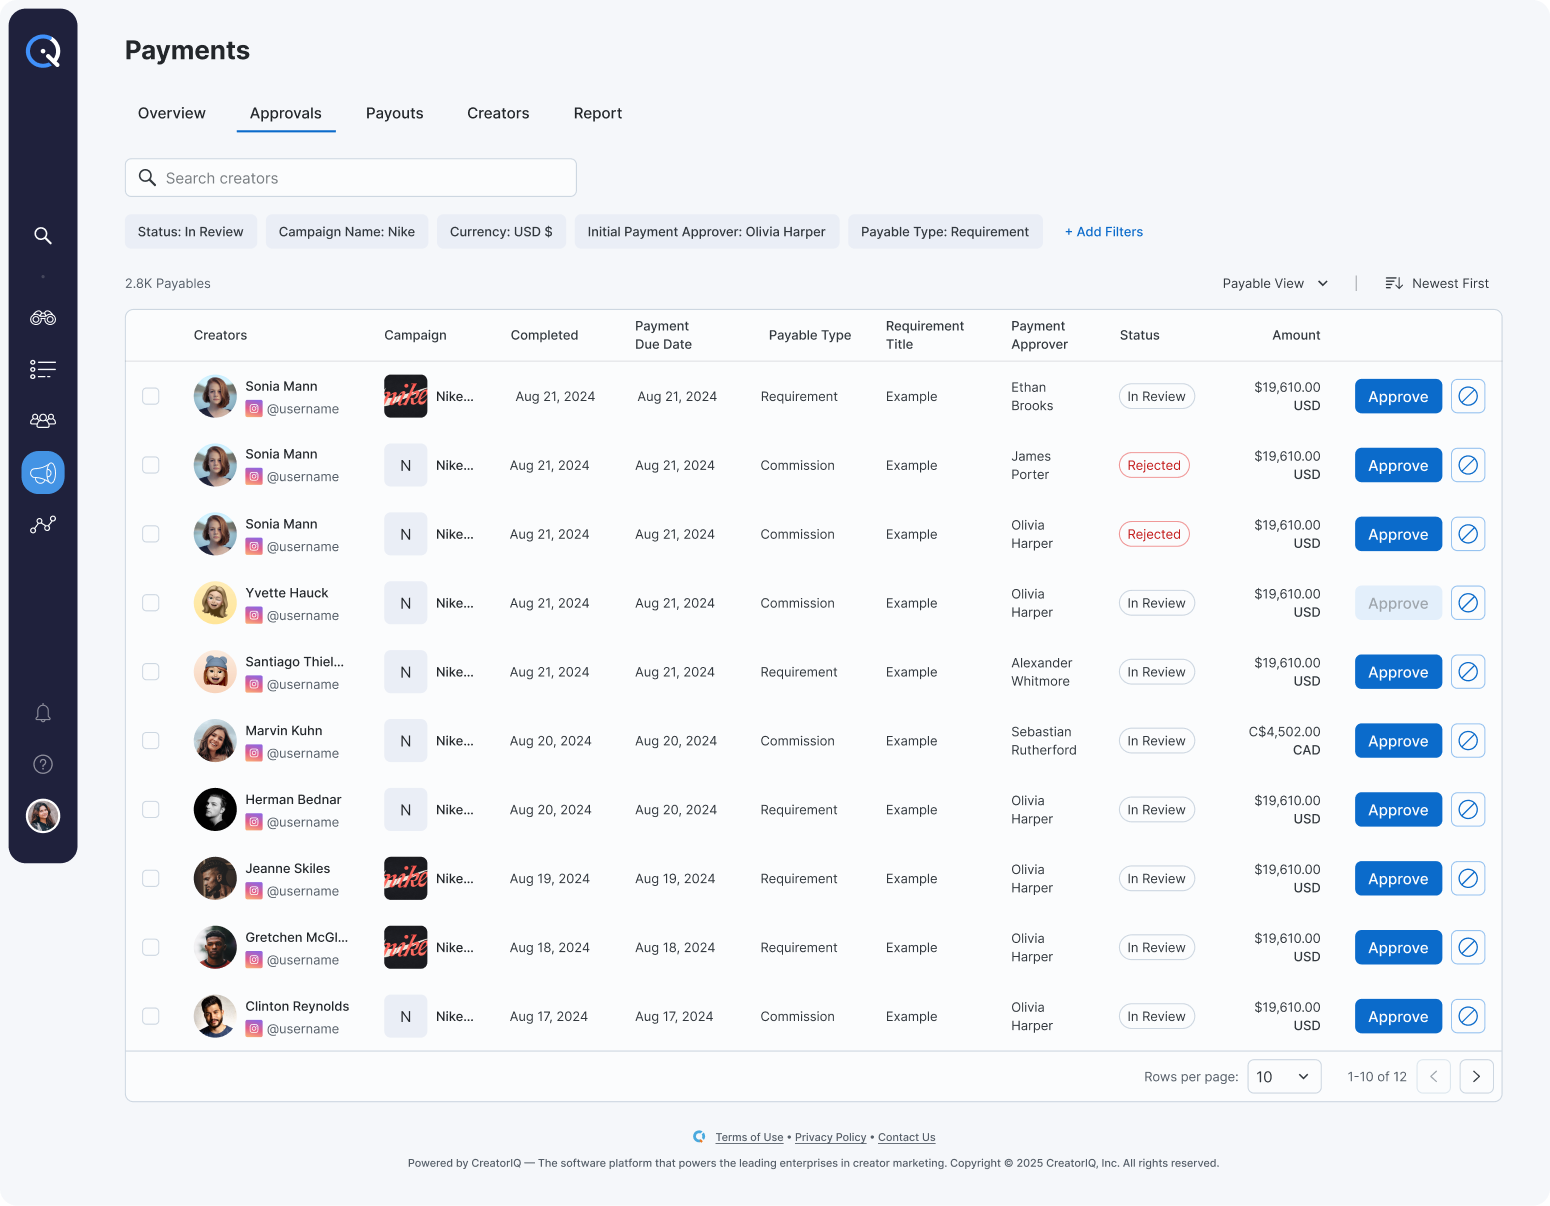
Task: Open the Privacy Policy link
Action: pos(830,1137)
